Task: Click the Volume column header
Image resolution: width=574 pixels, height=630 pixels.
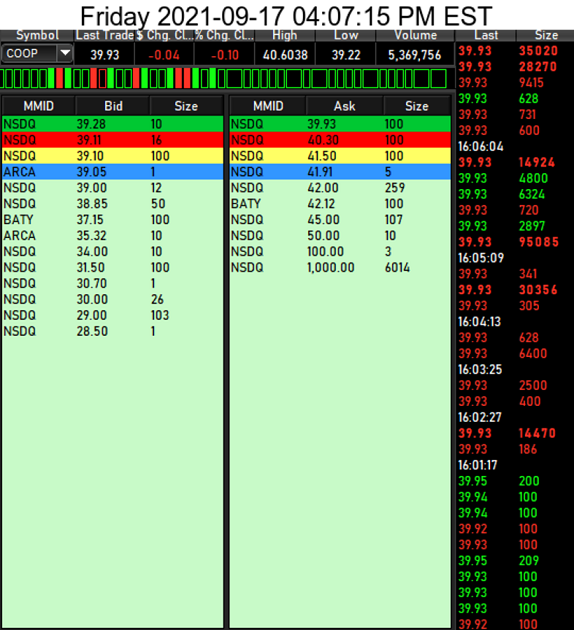Action: click(415, 35)
